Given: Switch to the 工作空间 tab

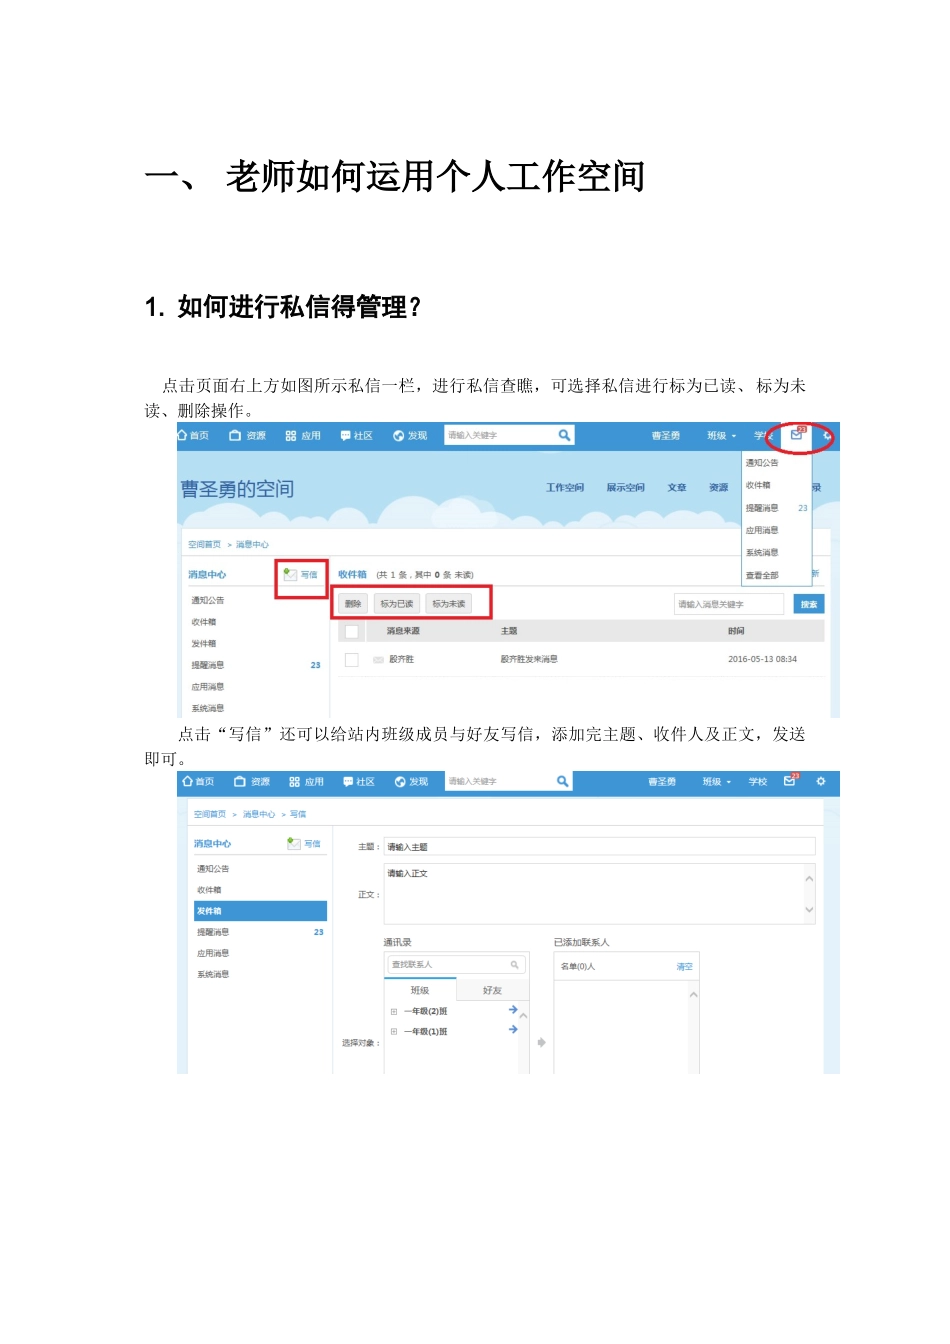Looking at the screenshot, I should (x=565, y=488).
